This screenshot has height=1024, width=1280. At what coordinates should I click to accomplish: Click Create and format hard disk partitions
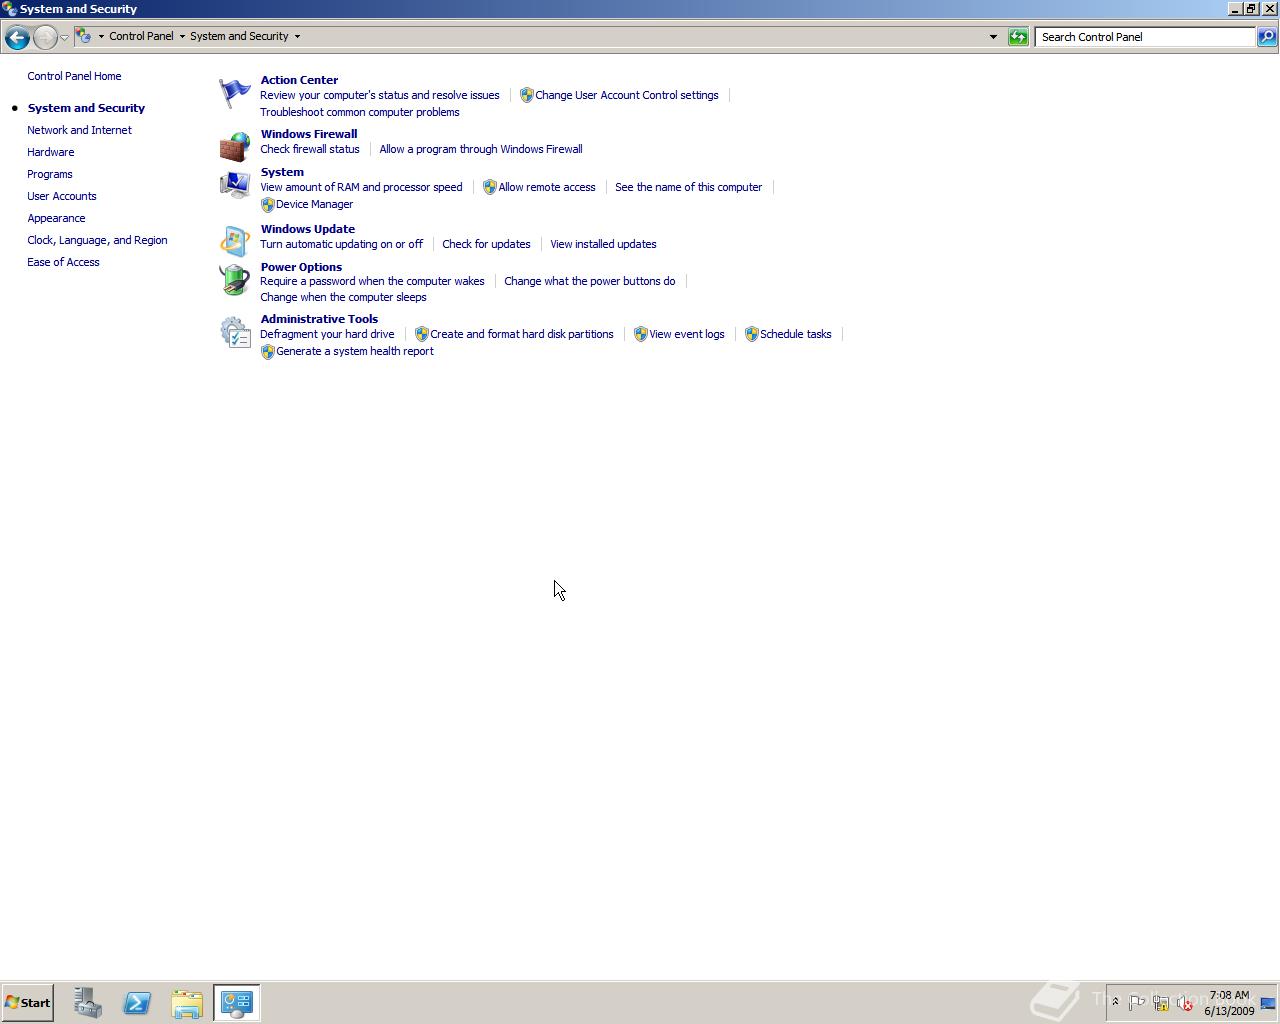pos(521,334)
